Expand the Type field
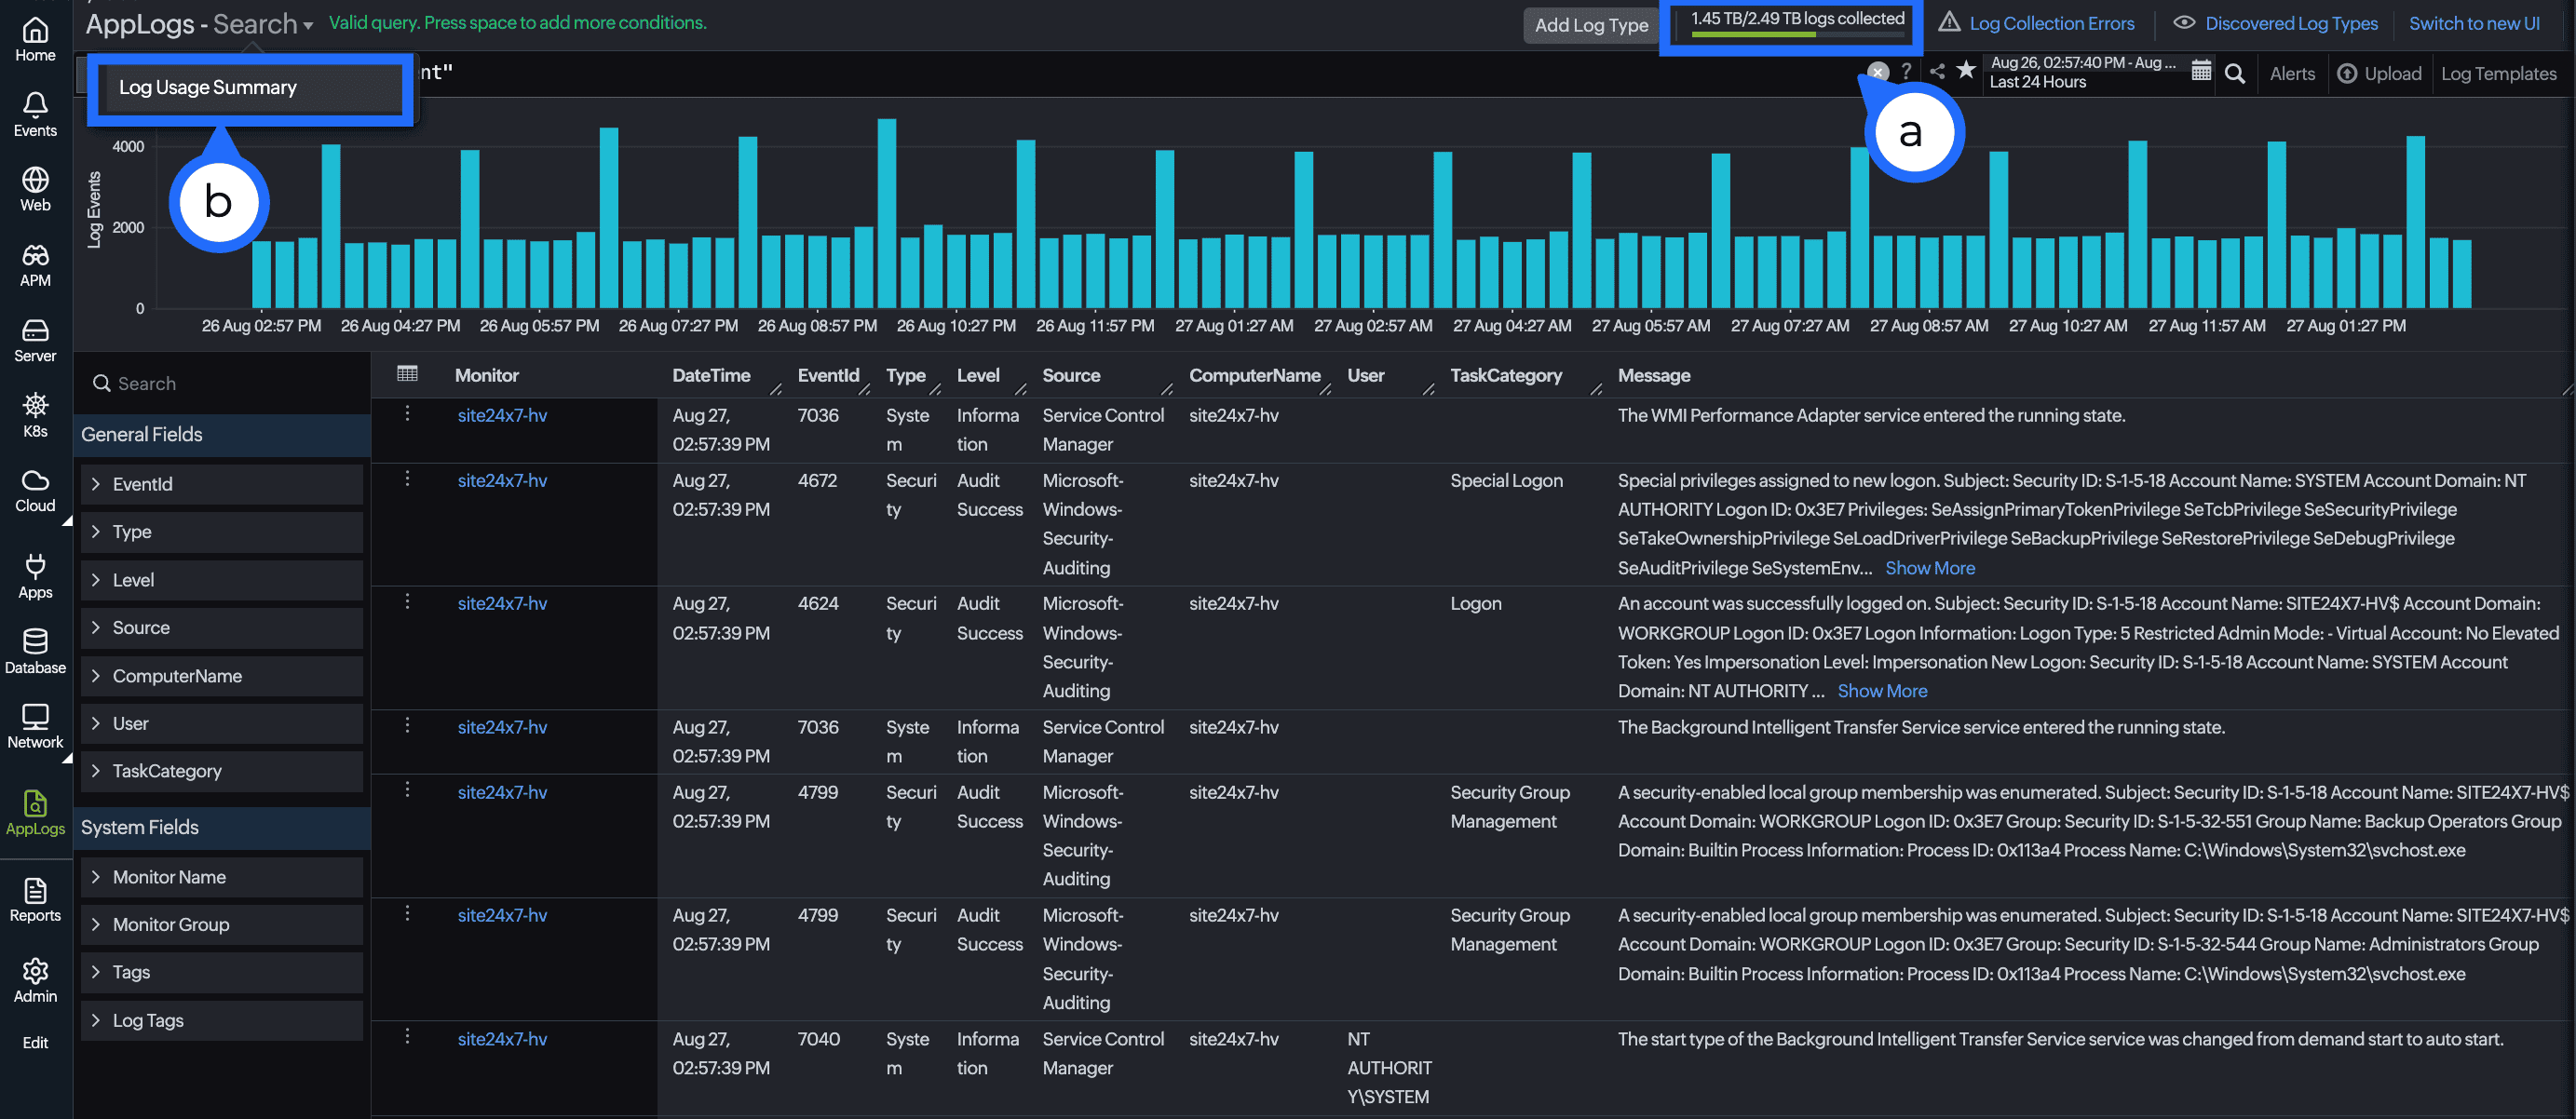 point(222,532)
